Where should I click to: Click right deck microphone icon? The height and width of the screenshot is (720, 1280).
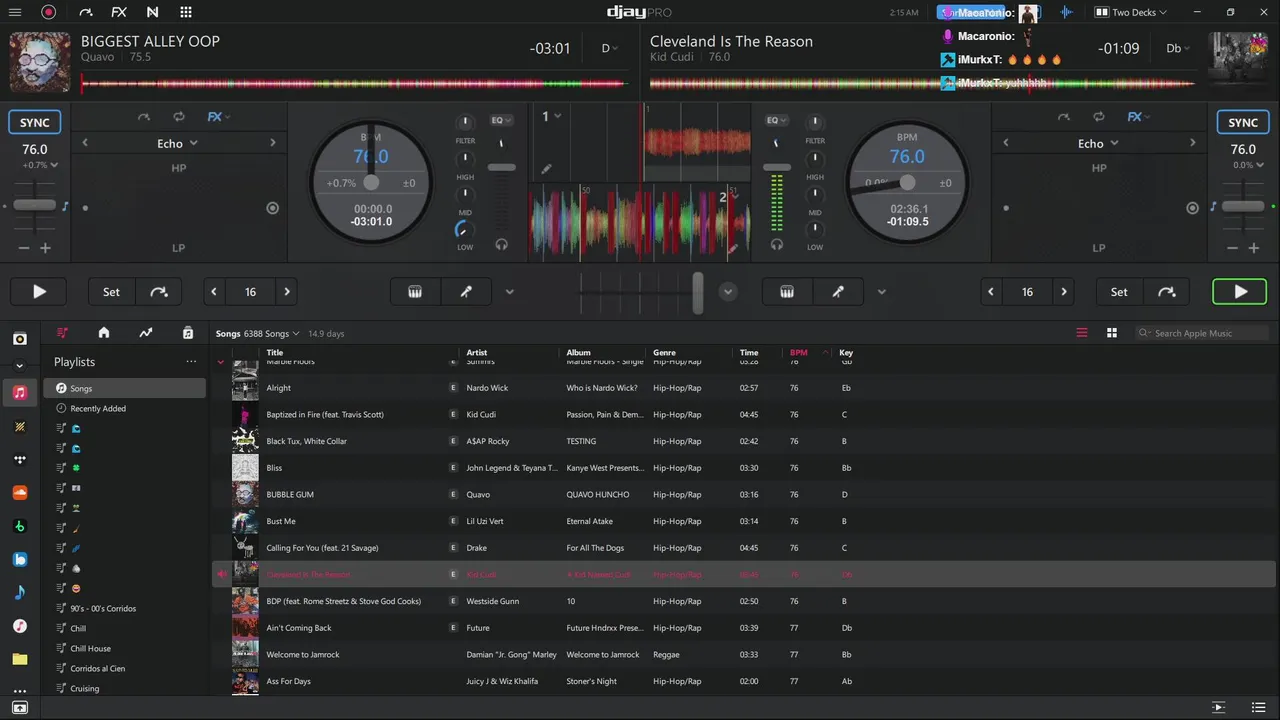click(838, 292)
